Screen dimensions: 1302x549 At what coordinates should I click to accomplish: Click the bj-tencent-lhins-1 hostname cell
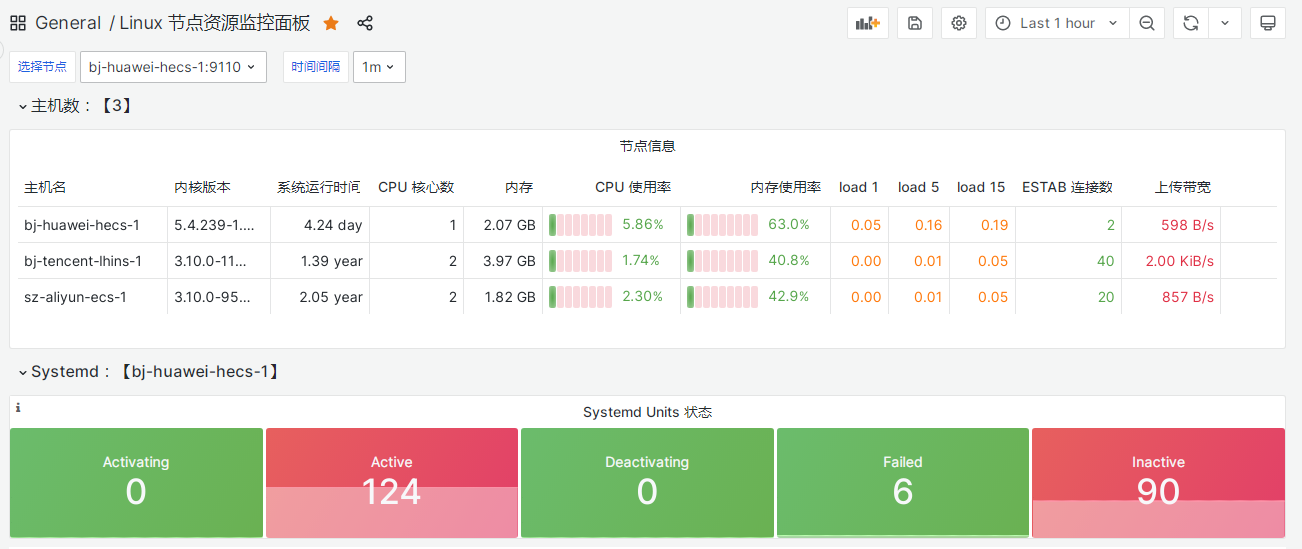point(83,261)
